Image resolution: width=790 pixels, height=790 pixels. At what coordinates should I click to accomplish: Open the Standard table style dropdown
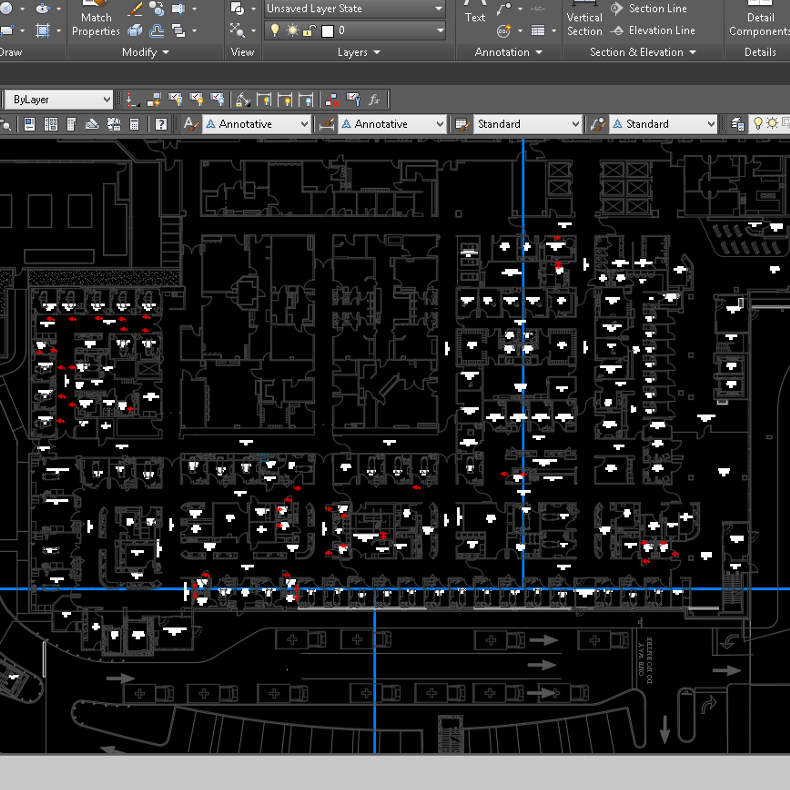tap(527, 124)
